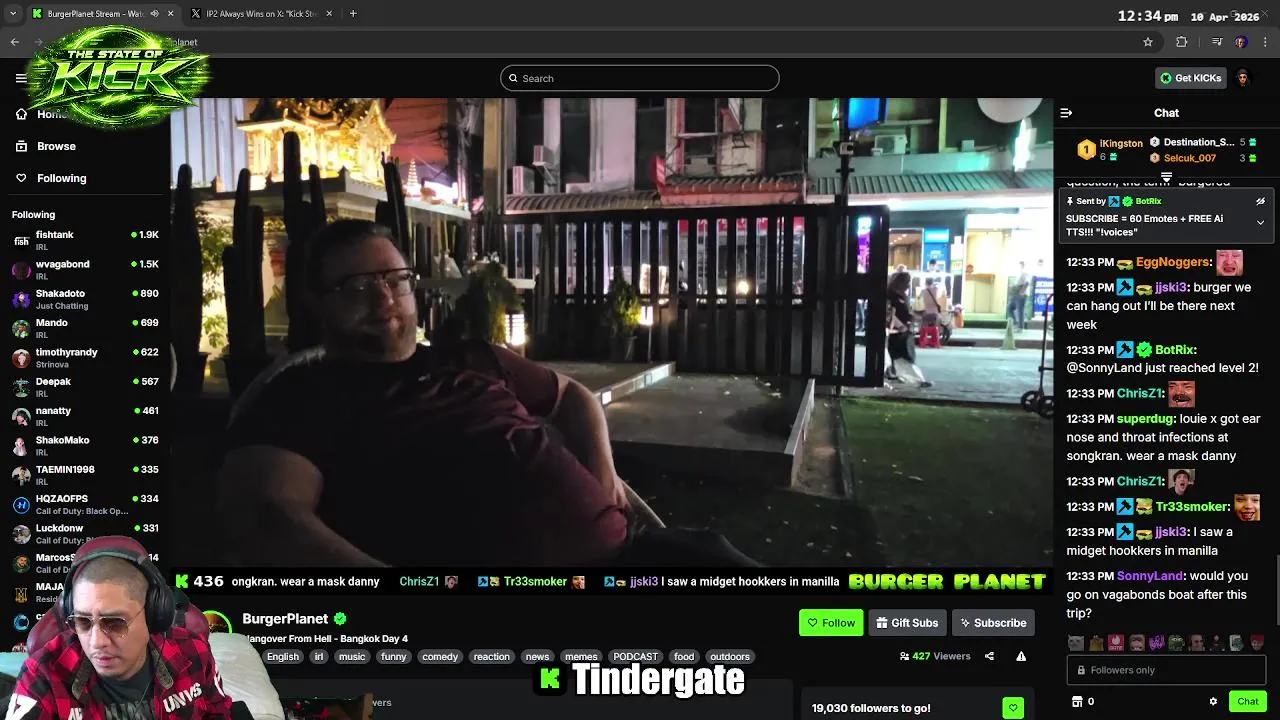Bookmark this page with the star
Image resolution: width=1280 pixels, height=720 pixels.
(x=1148, y=42)
